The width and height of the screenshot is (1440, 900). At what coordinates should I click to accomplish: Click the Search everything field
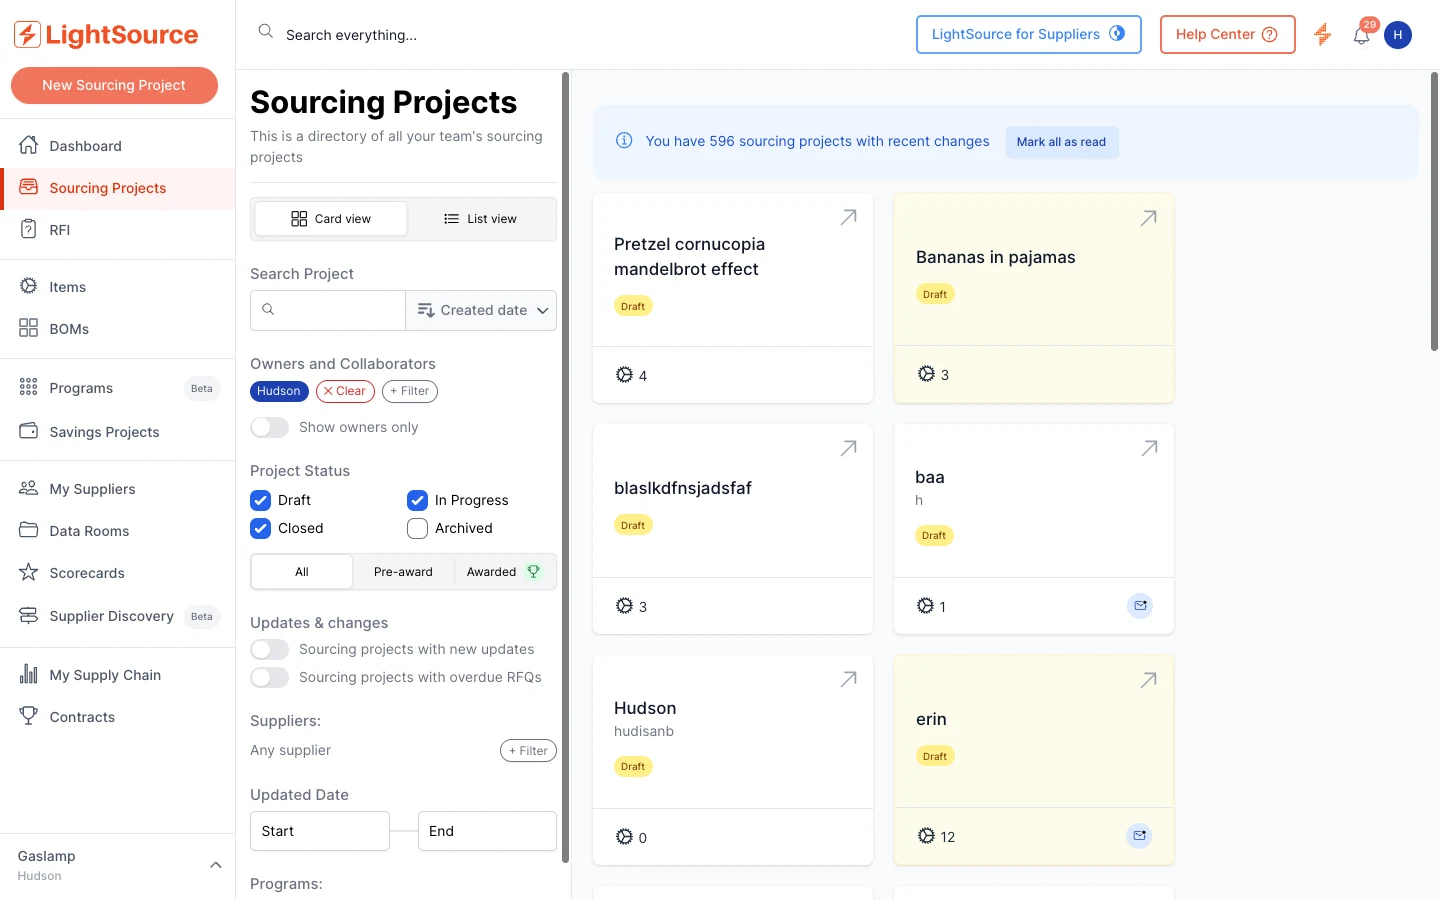coord(351,35)
